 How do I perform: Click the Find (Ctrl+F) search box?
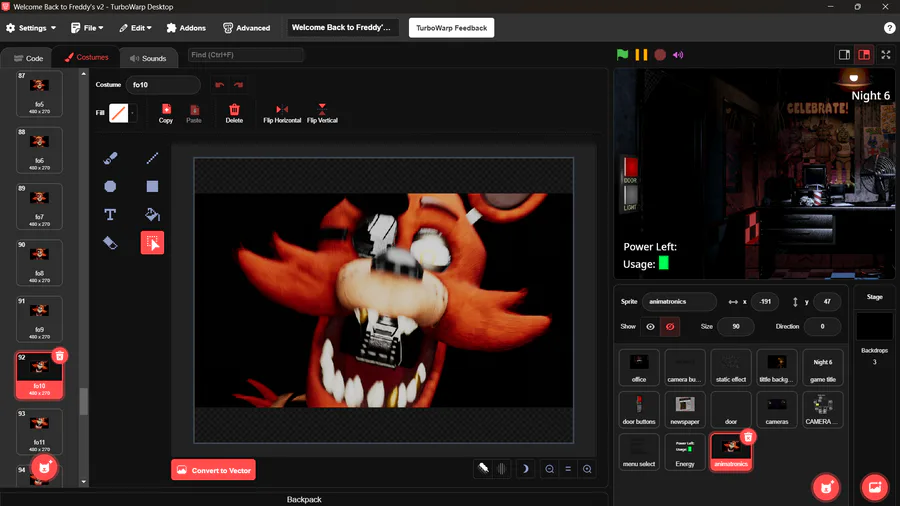(x=246, y=55)
